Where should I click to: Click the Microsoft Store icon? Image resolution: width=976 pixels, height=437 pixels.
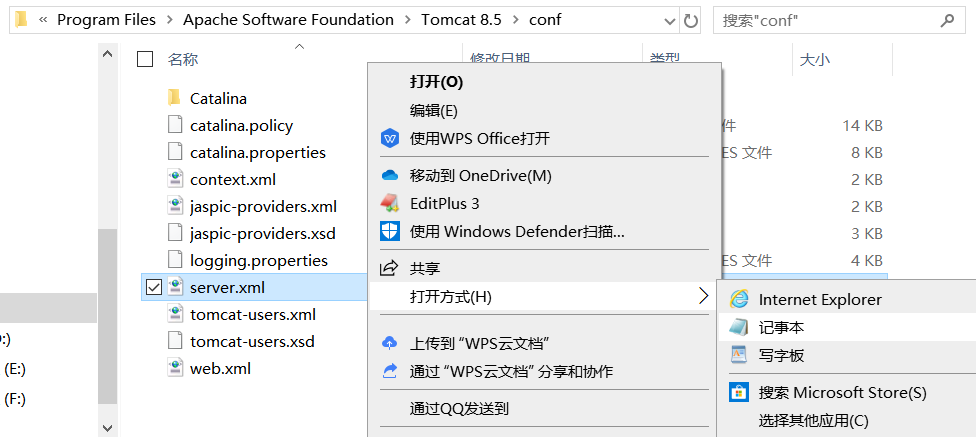coord(739,392)
